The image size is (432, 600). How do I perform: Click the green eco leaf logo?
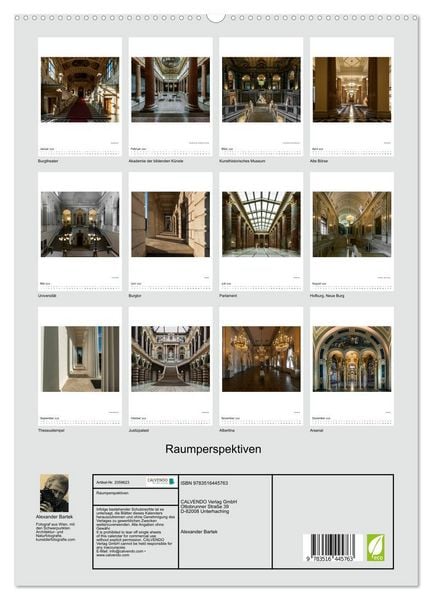pos(375,548)
